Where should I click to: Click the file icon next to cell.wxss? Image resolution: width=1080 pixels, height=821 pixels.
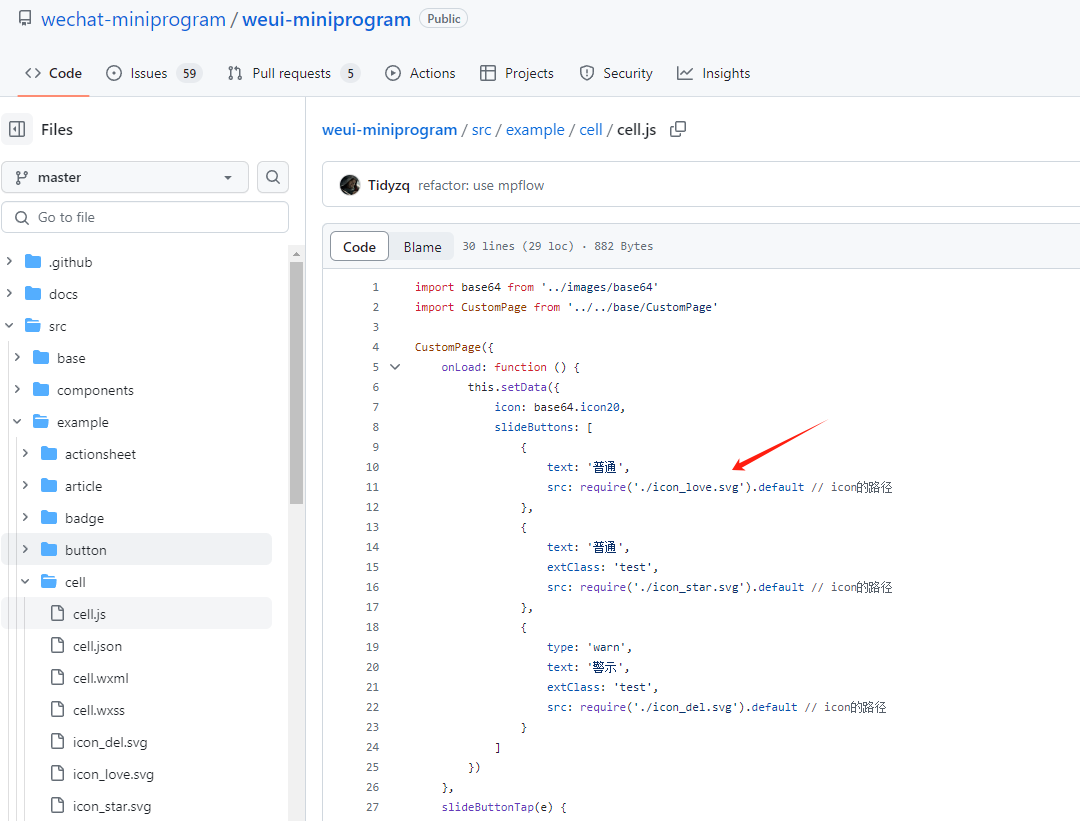(58, 709)
